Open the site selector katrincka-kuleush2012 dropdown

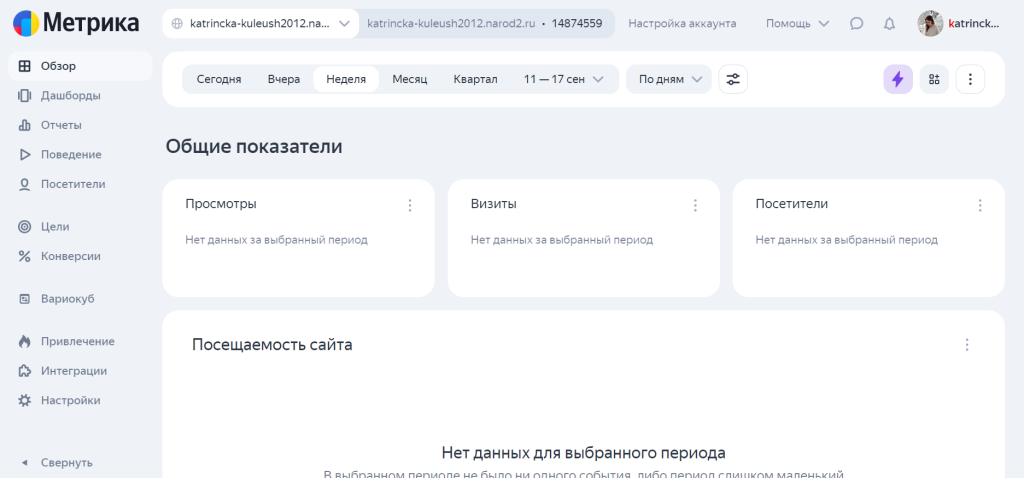tap(261, 24)
